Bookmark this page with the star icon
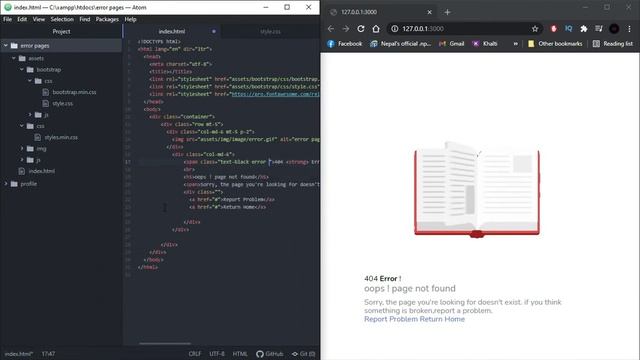This screenshot has height=360, width=640. click(x=535, y=29)
